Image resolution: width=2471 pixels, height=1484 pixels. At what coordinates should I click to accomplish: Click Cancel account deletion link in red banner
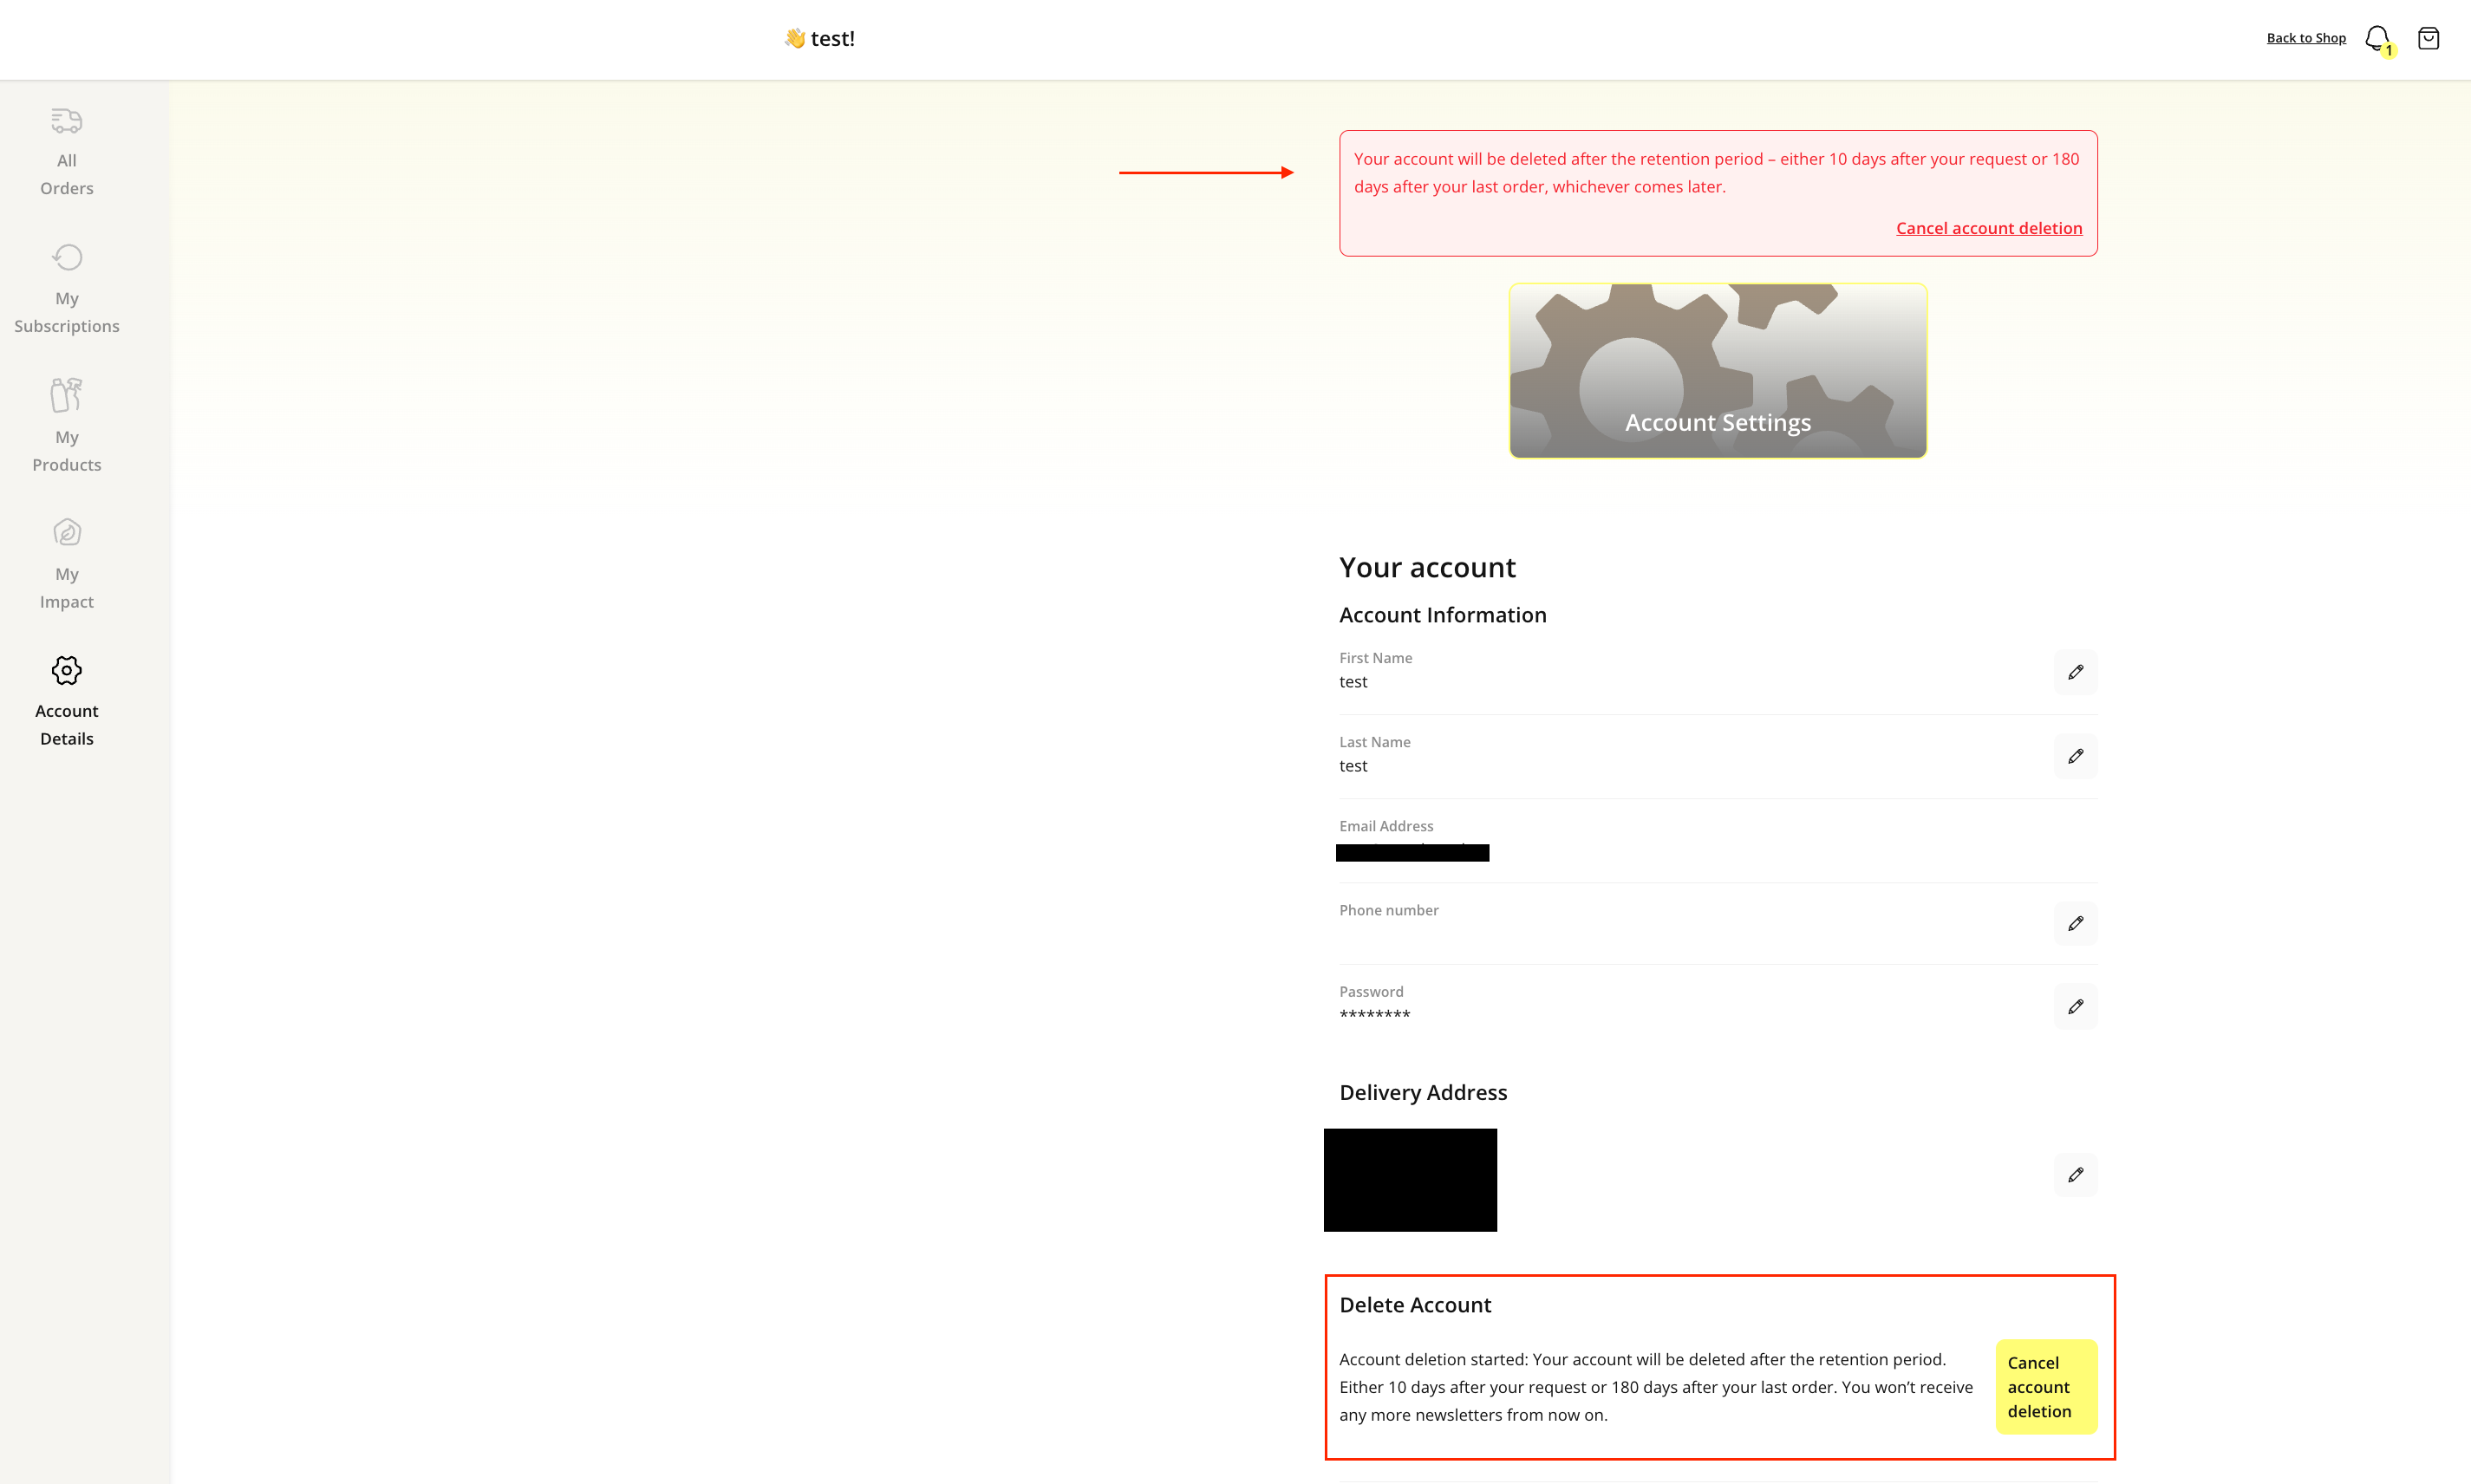(x=1988, y=228)
